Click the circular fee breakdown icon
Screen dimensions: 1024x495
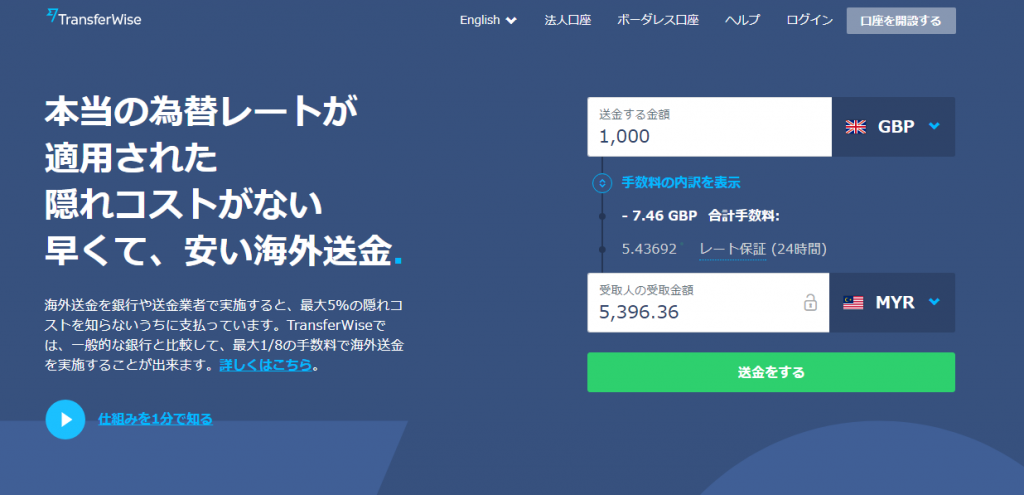[x=601, y=183]
